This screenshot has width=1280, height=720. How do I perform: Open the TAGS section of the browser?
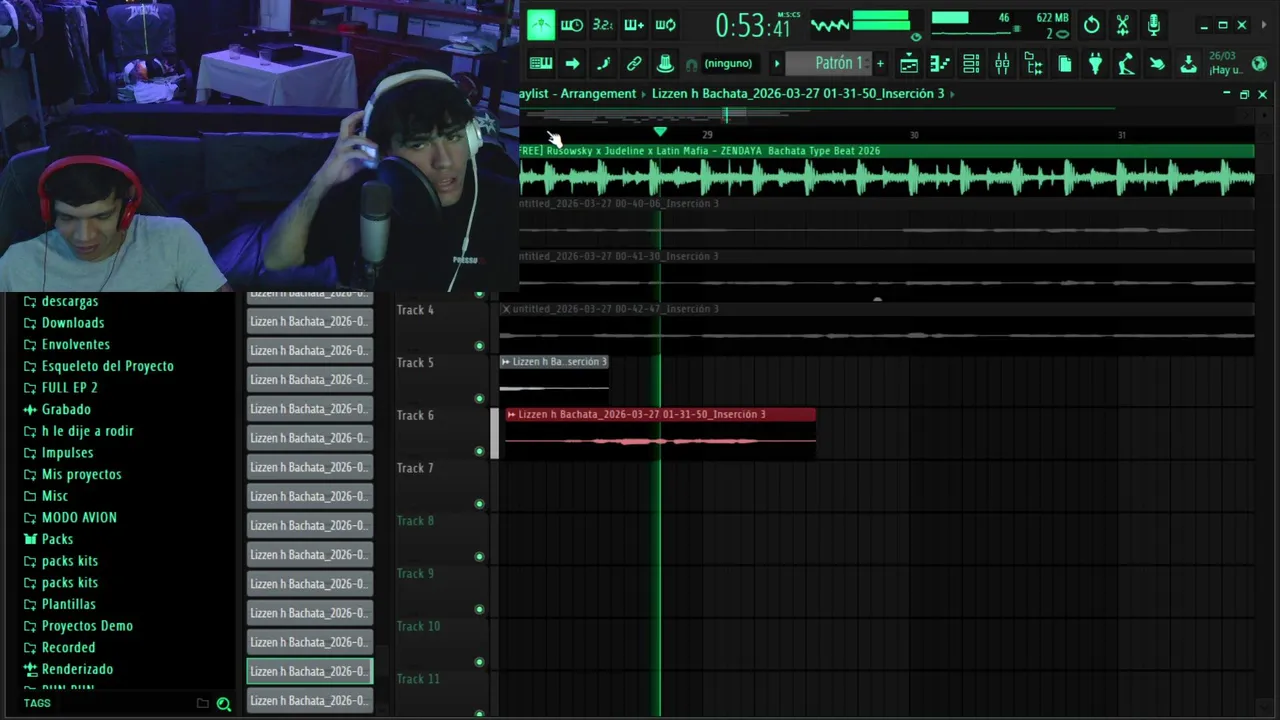pyautogui.click(x=37, y=703)
